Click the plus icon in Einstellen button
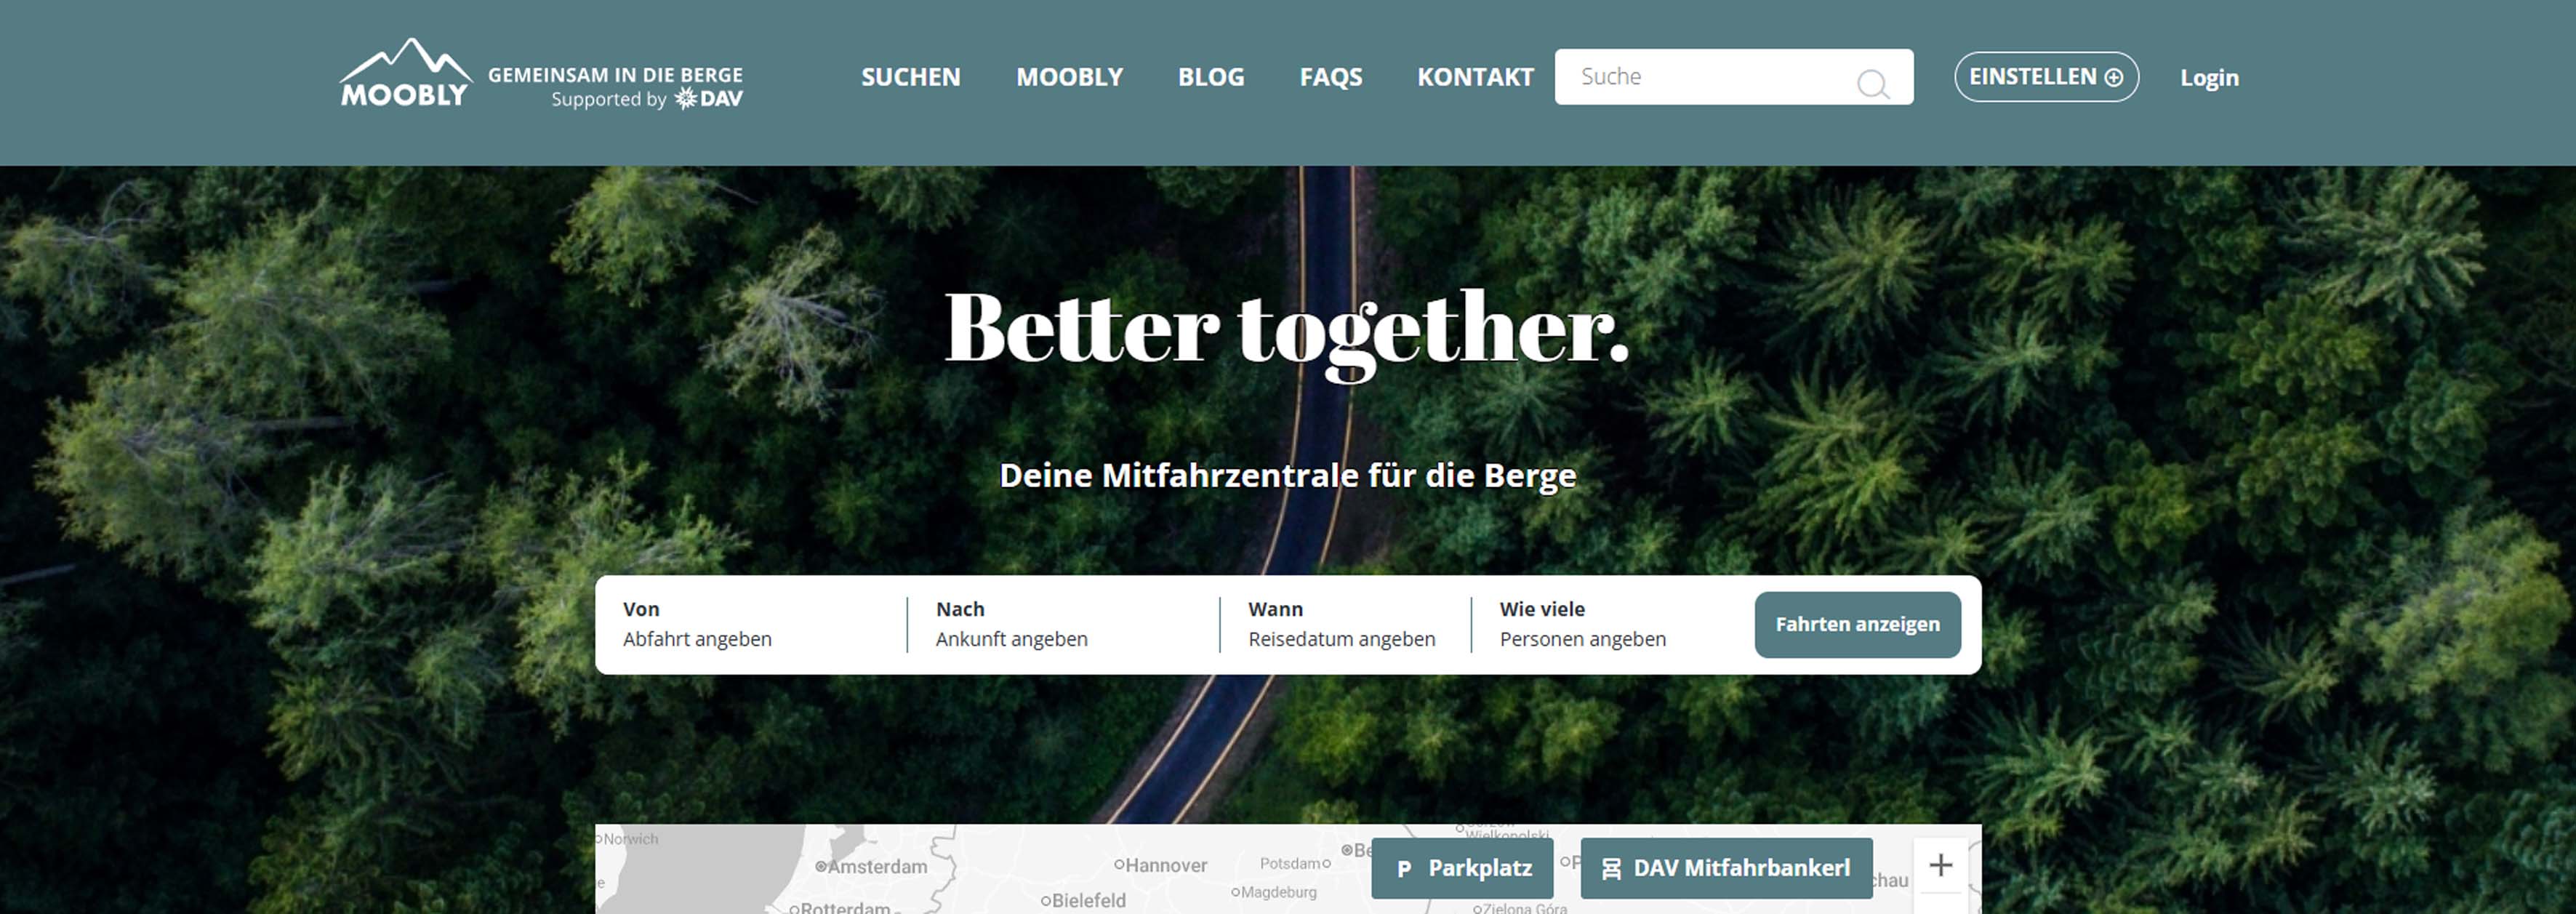The image size is (2576, 914). click(2113, 77)
